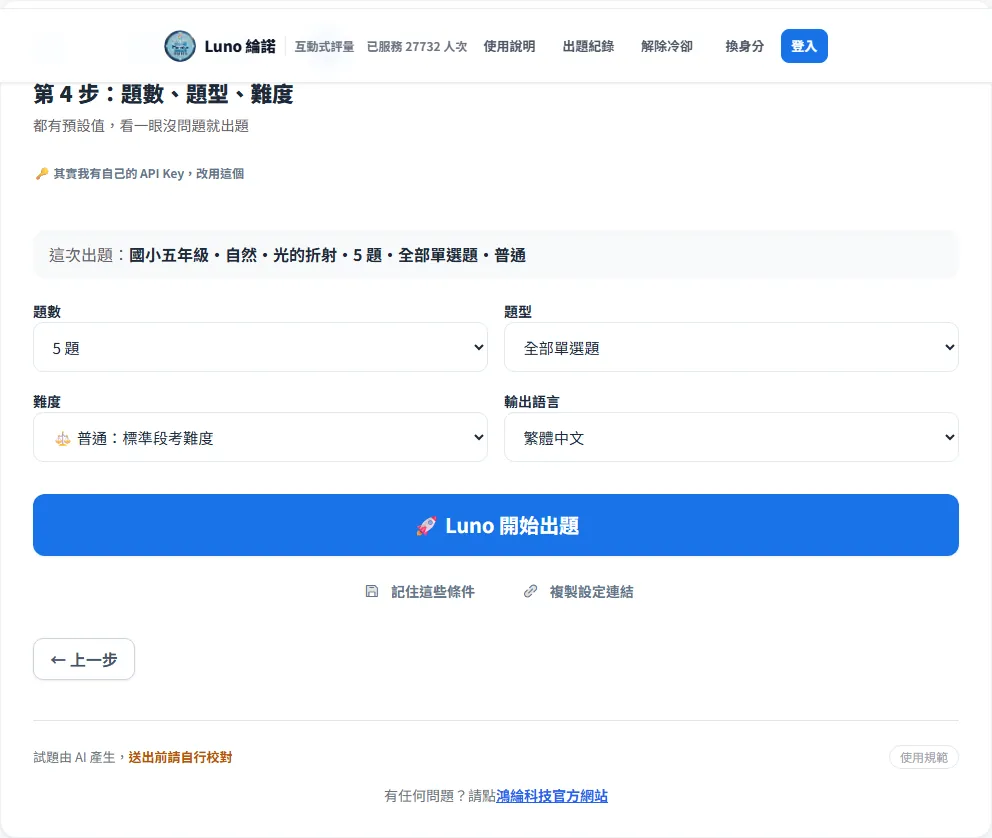Open the 題數 dropdown showing 5 題
Image resolution: width=992 pixels, height=838 pixels.
click(x=260, y=347)
